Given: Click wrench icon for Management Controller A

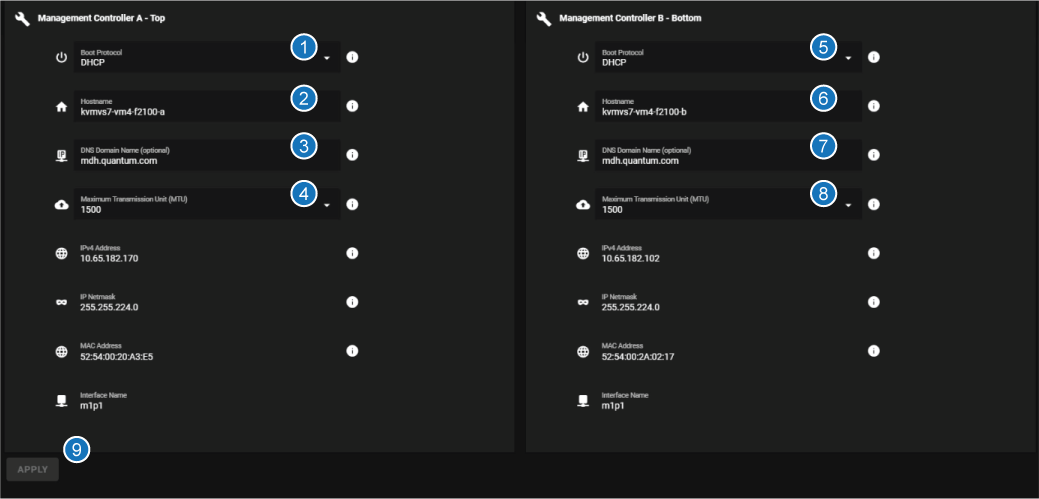Looking at the screenshot, I should pos(23,19).
